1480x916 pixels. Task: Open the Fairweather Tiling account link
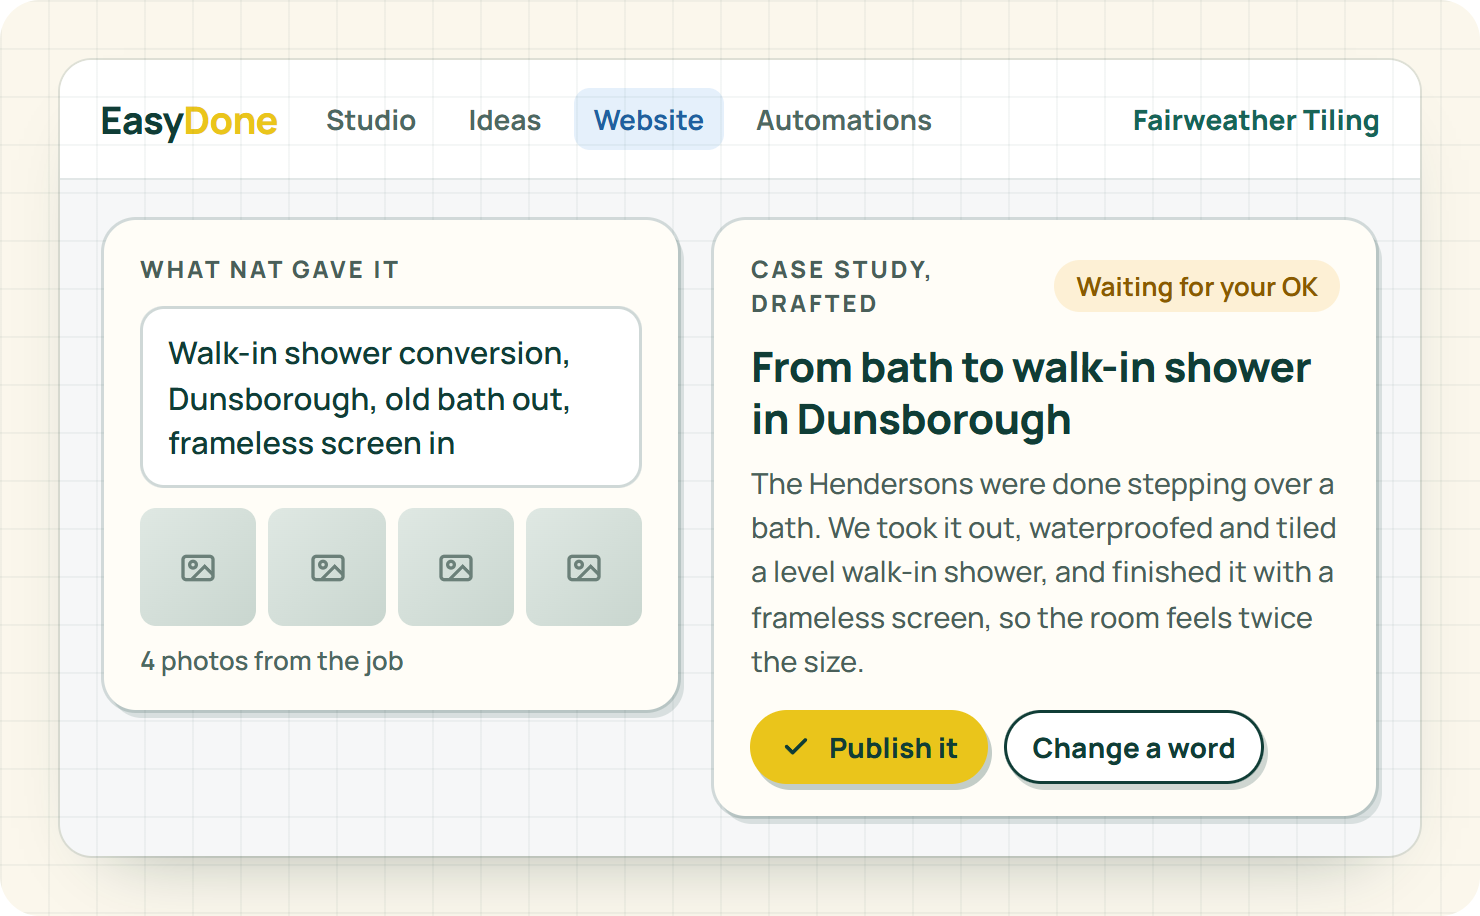1256,120
